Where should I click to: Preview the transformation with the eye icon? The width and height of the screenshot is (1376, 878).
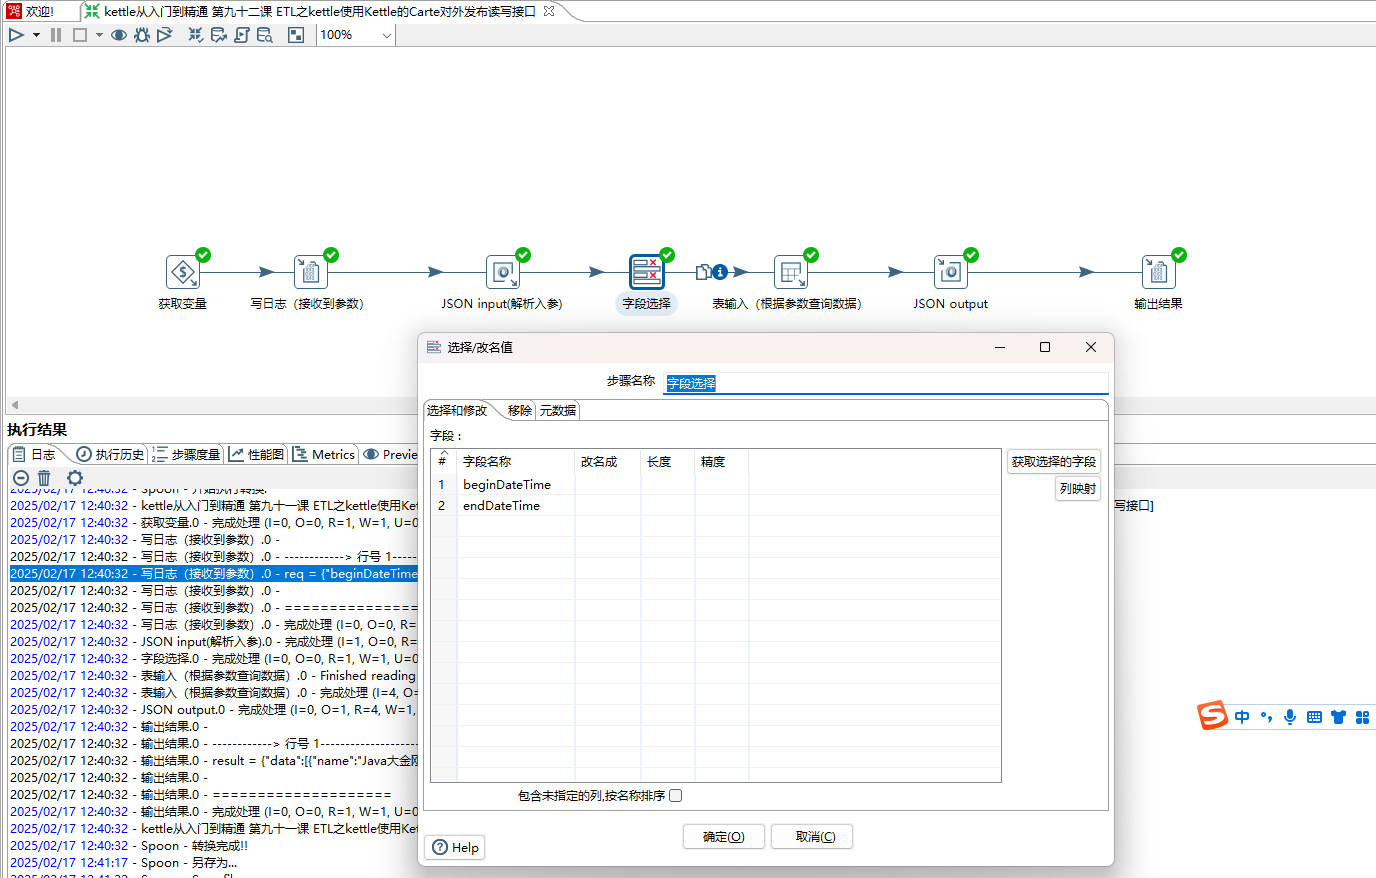coord(119,35)
